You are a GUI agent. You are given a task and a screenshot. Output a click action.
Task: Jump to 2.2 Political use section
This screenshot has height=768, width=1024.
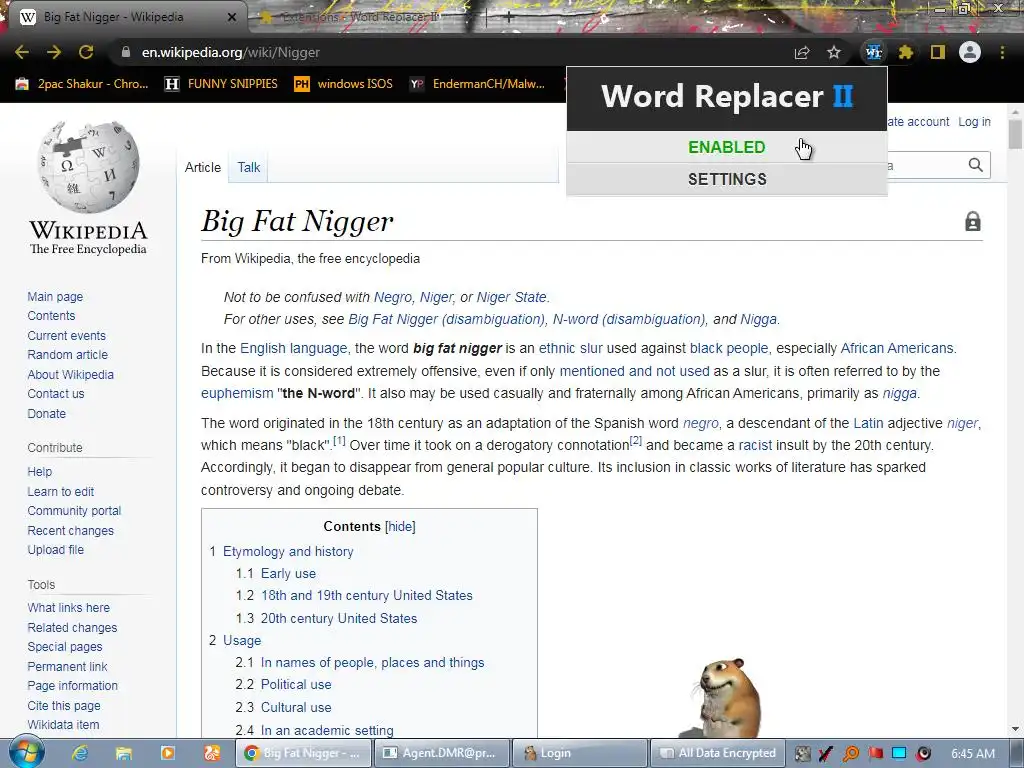pos(296,684)
